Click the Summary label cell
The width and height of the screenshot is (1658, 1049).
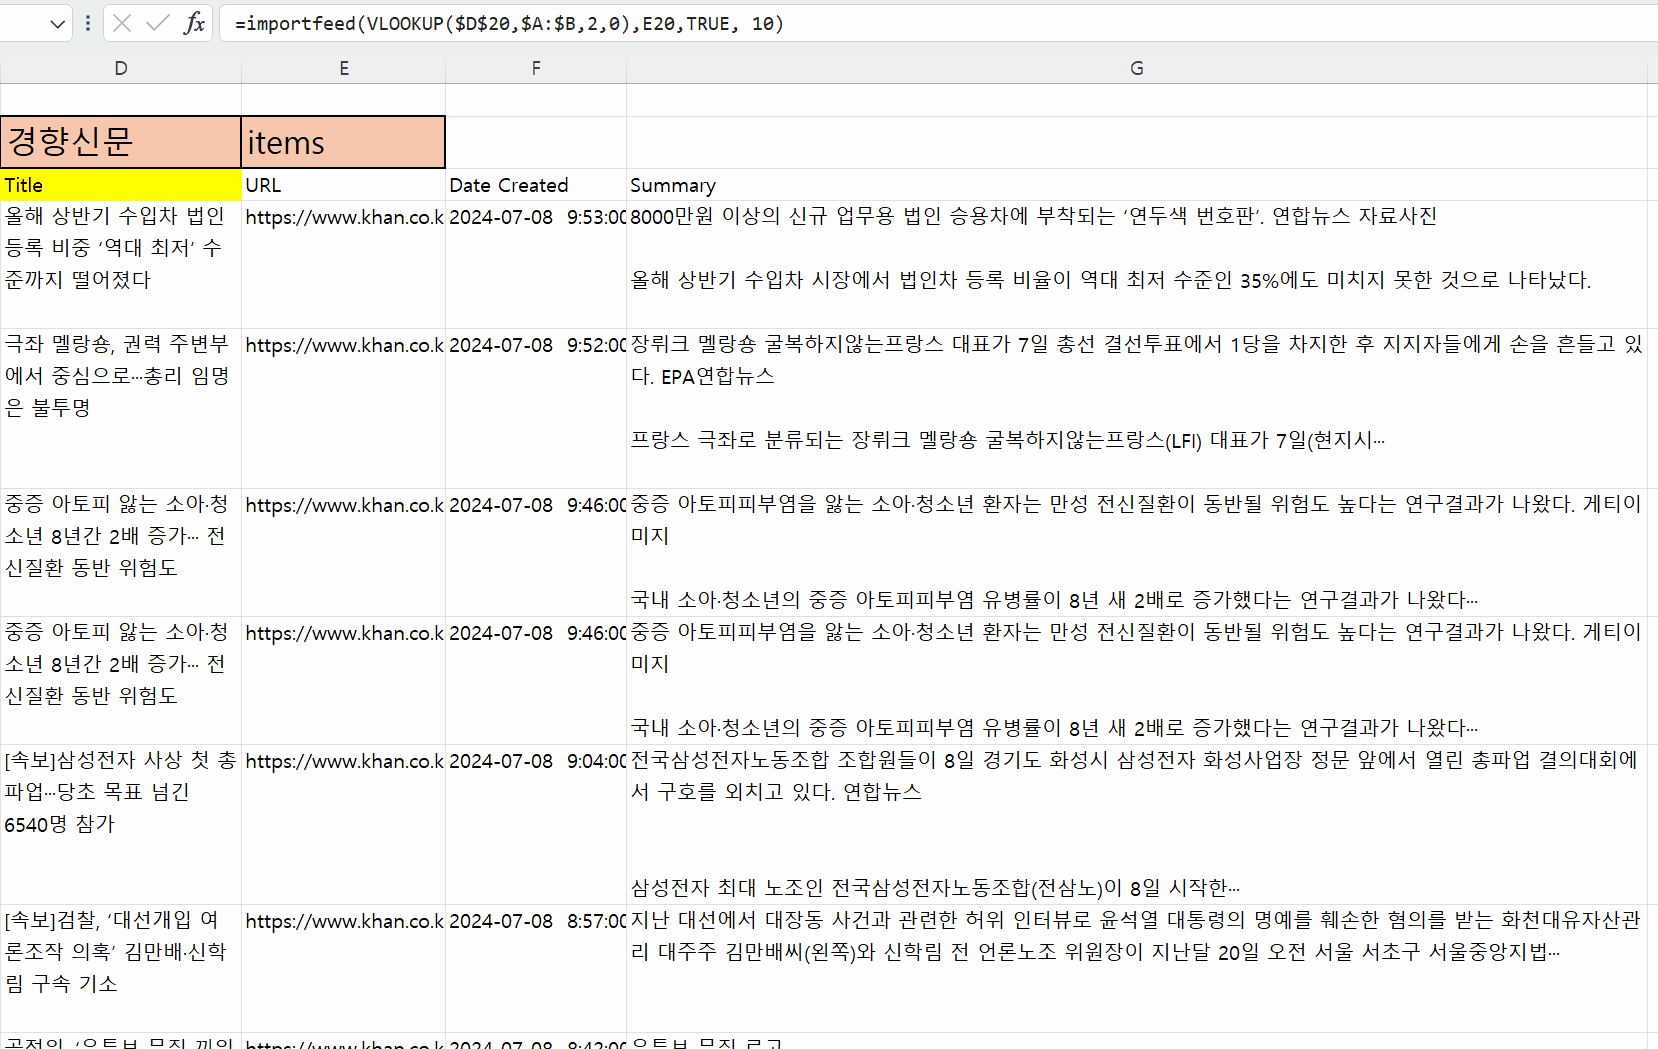1137,185
